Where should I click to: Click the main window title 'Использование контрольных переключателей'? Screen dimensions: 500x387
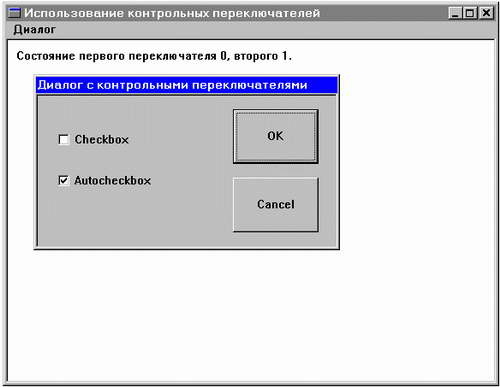tap(172, 13)
